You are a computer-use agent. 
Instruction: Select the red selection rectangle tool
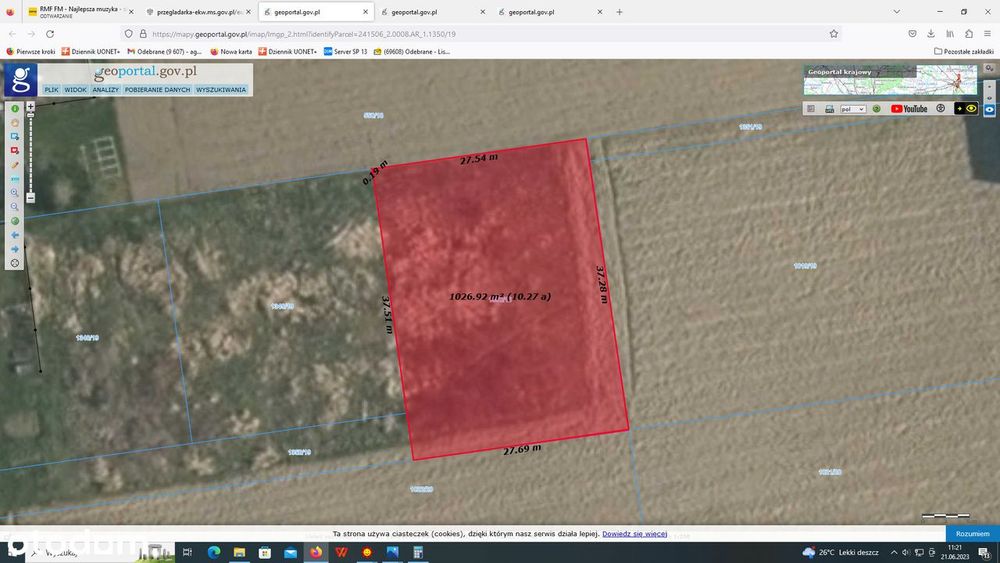15,150
